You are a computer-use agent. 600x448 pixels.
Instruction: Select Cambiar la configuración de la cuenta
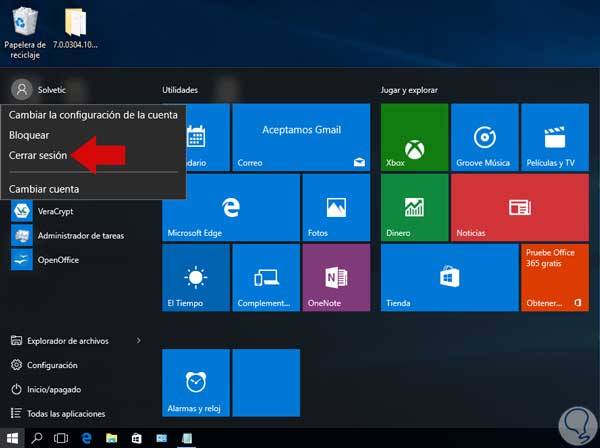(x=93, y=115)
